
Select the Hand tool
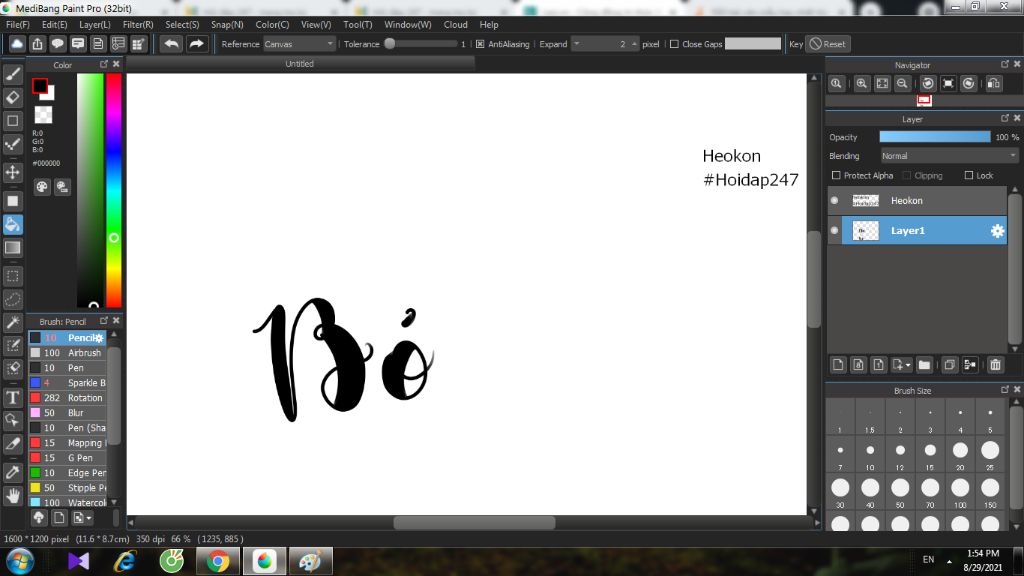12,496
